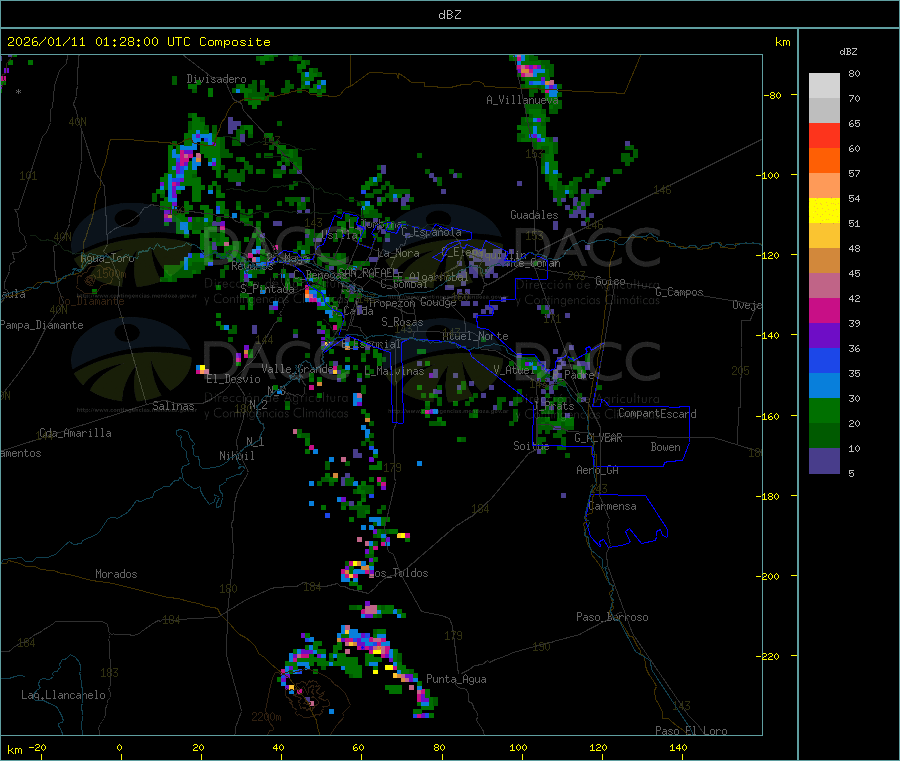Select the red 65 dBZ legend swatch
Screen dimensions: 900x761
(x=824, y=136)
